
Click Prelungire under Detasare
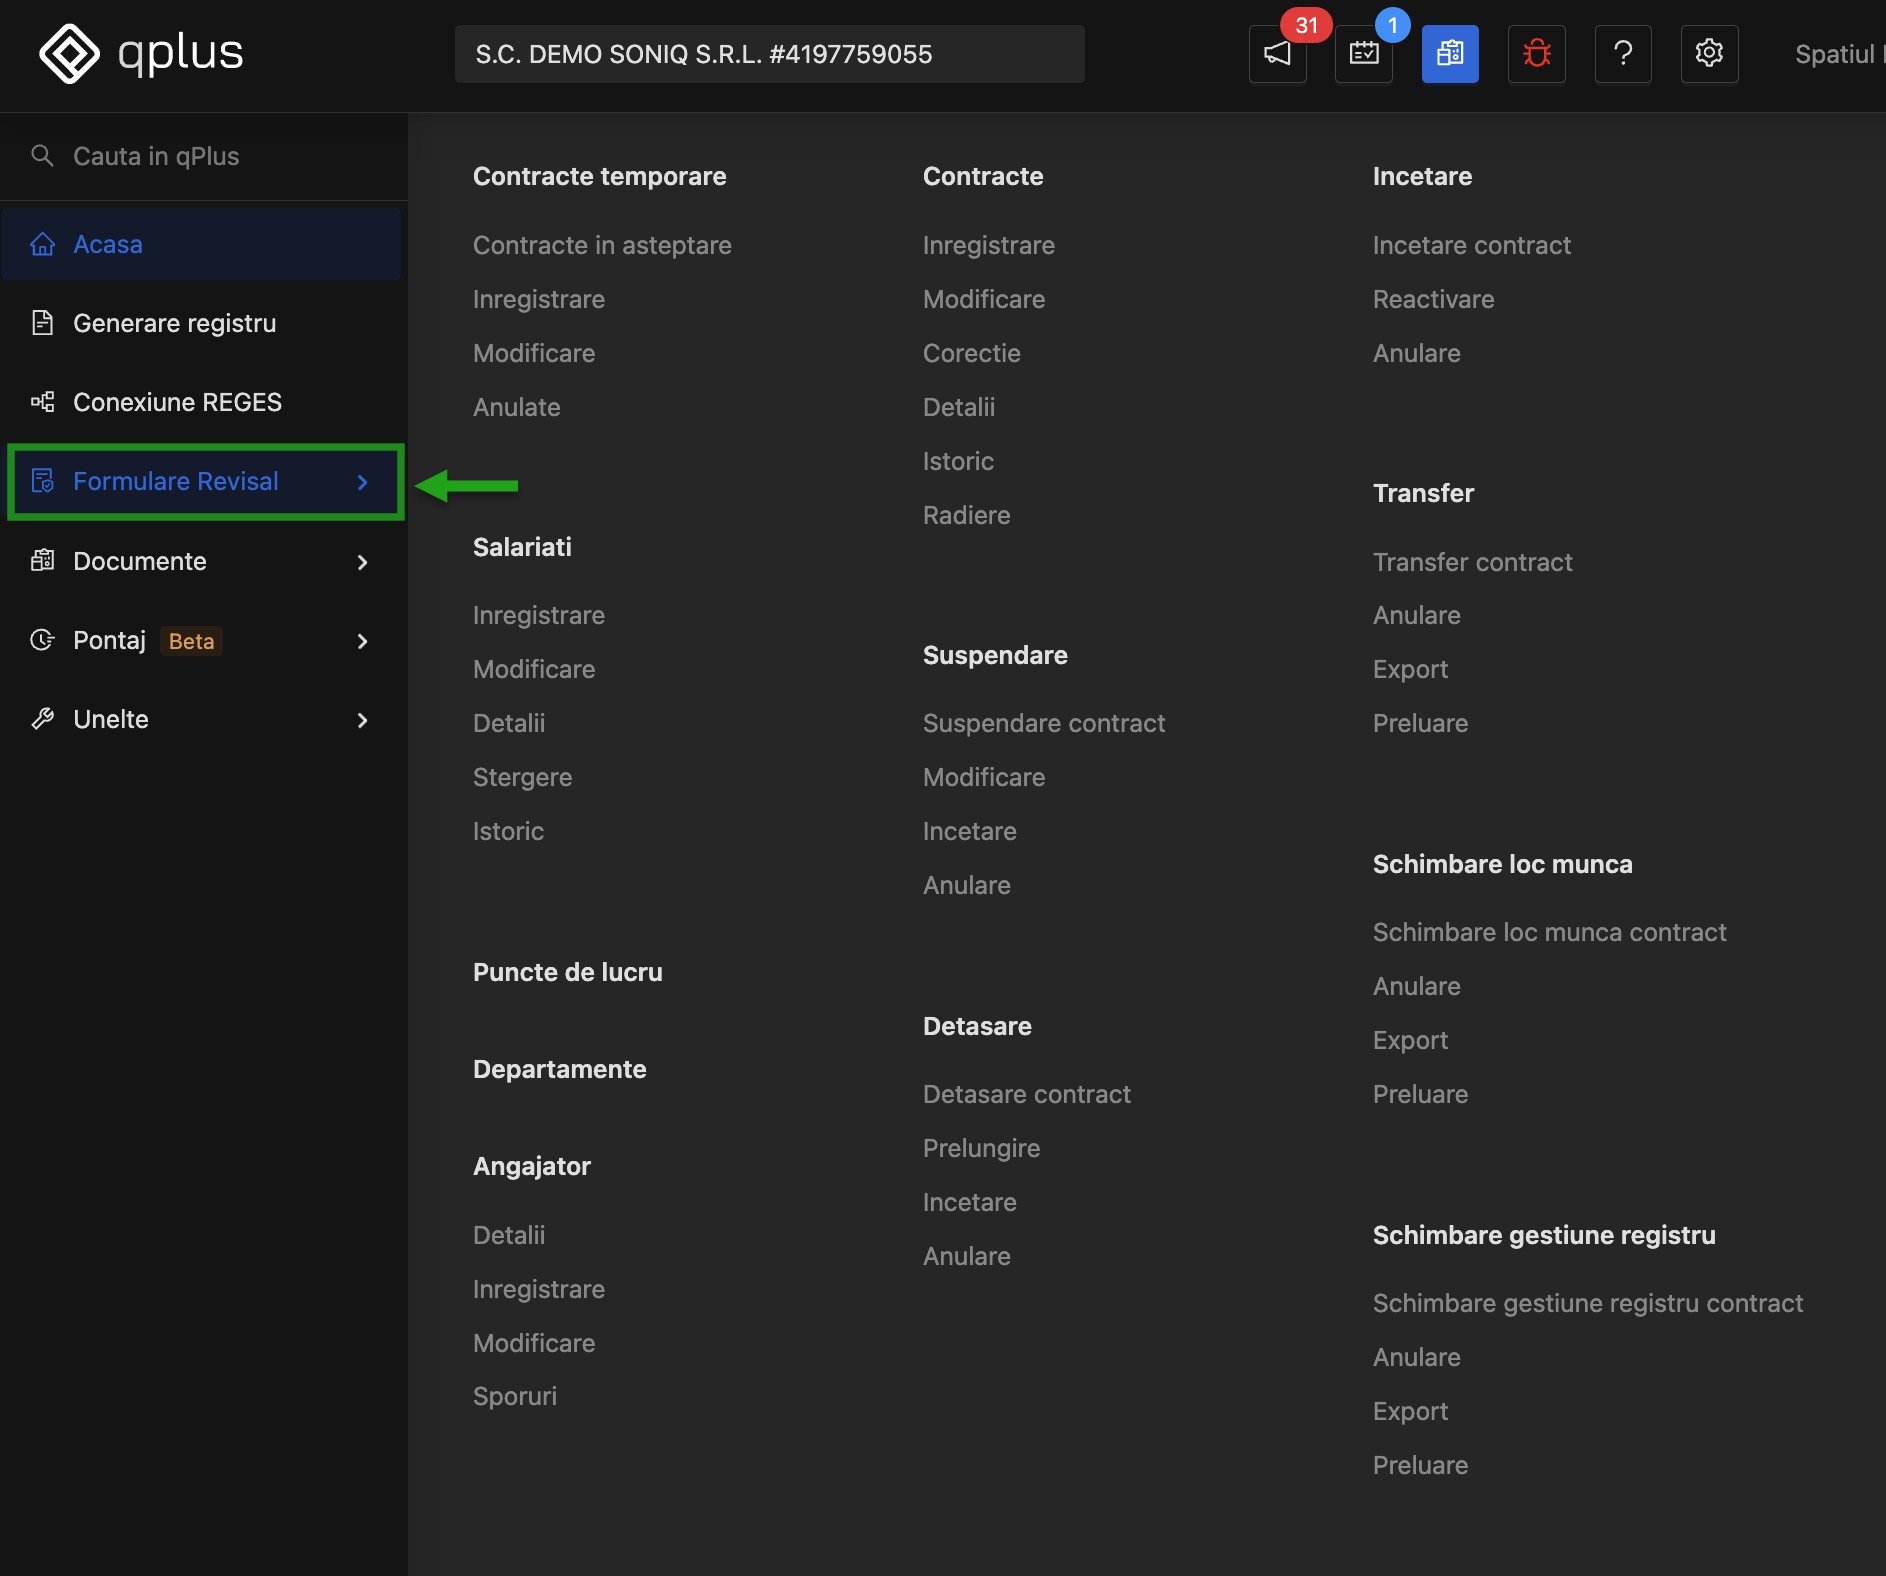pos(981,1148)
